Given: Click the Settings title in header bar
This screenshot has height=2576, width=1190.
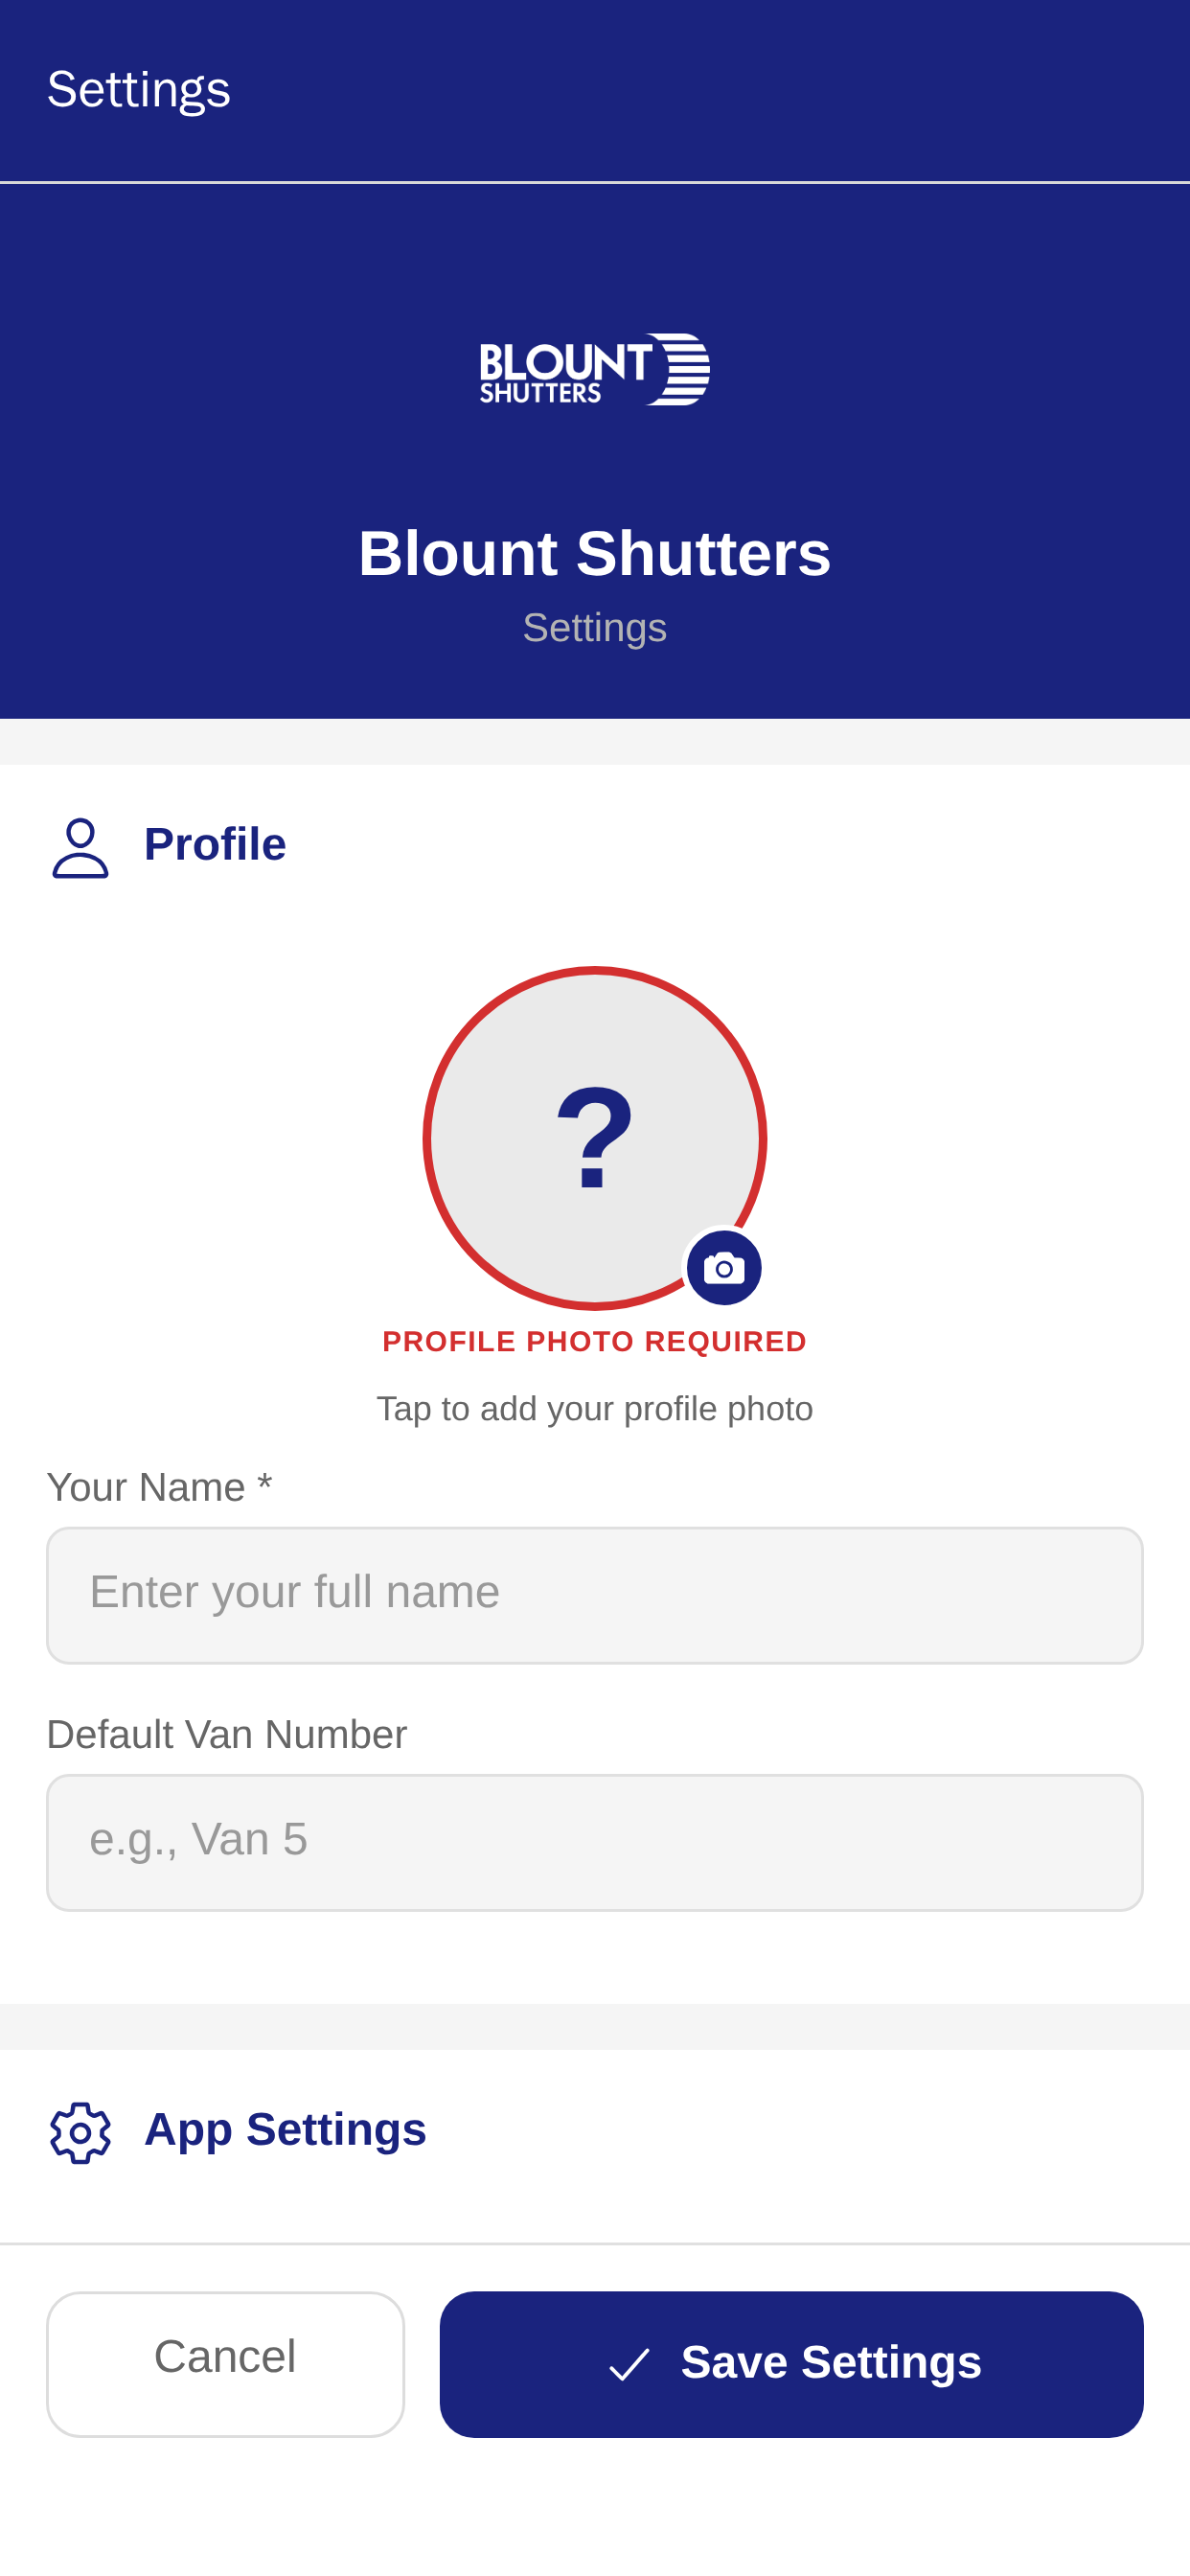Looking at the screenshot, I should click(x=139, y=91).
